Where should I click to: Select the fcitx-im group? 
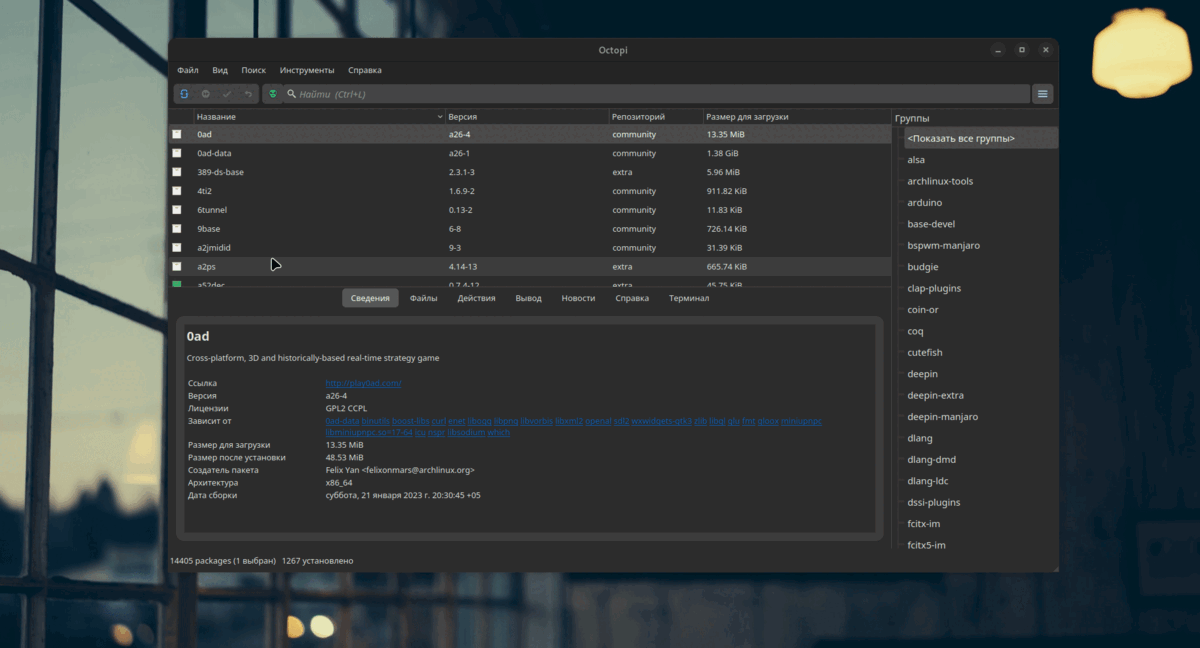click(x=924, y=524)
